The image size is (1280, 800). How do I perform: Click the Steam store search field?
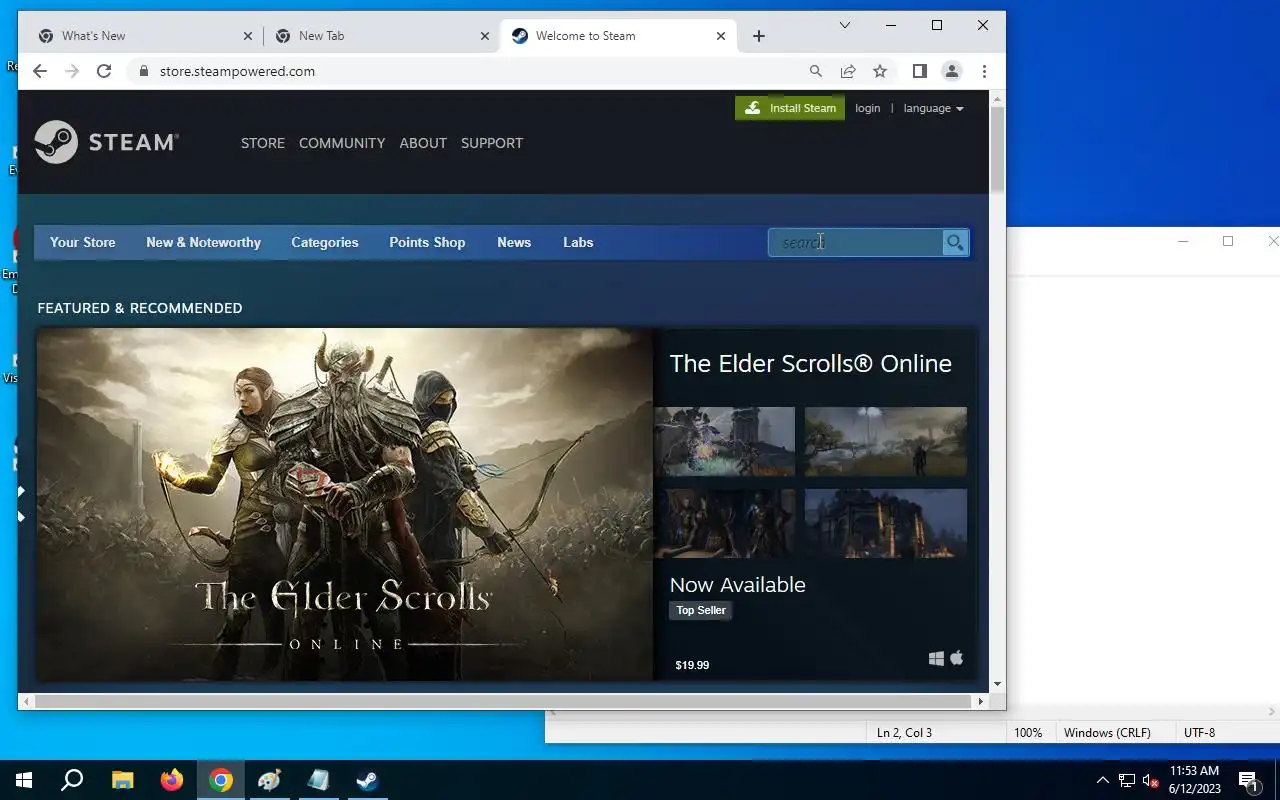pos(855,242)
